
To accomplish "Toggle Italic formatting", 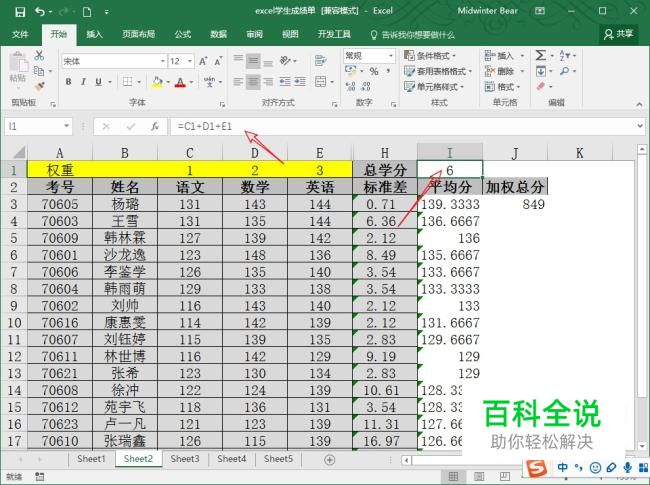I will click(83, 82).
